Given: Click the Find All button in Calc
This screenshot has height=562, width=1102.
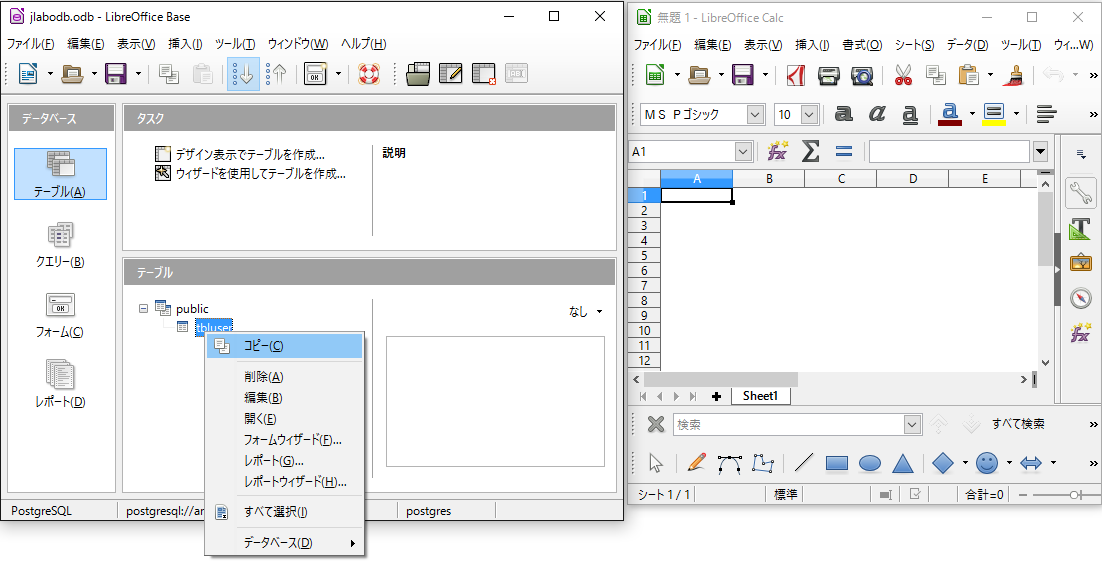Looking at the screenshot, I should coord(1018,424).
